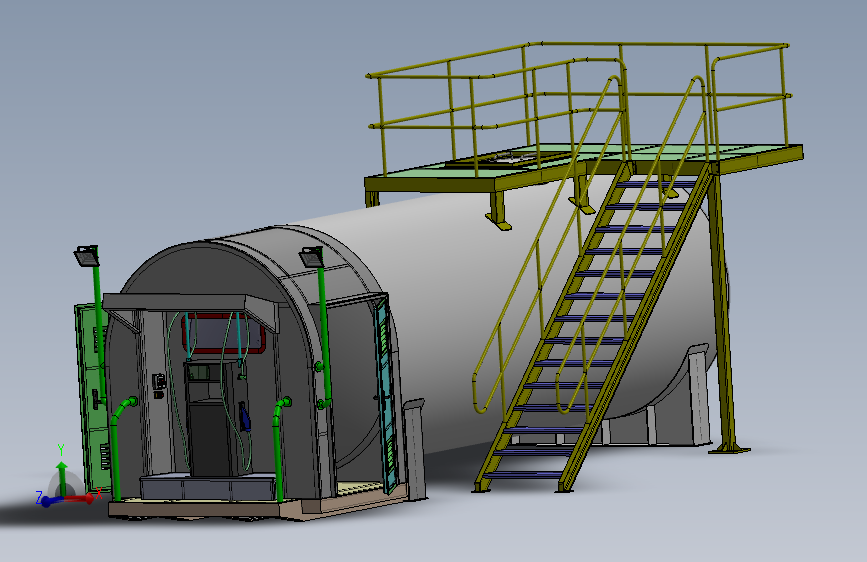Select the floodlight on the left green pole

[87, 256]
